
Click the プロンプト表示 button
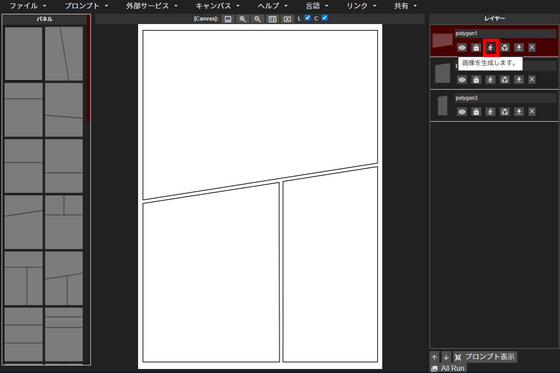[485, 357]
